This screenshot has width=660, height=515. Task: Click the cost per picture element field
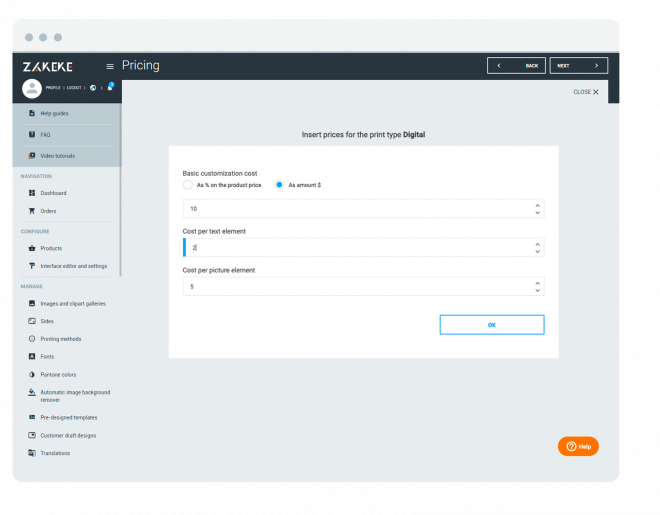tap(364, 286)
